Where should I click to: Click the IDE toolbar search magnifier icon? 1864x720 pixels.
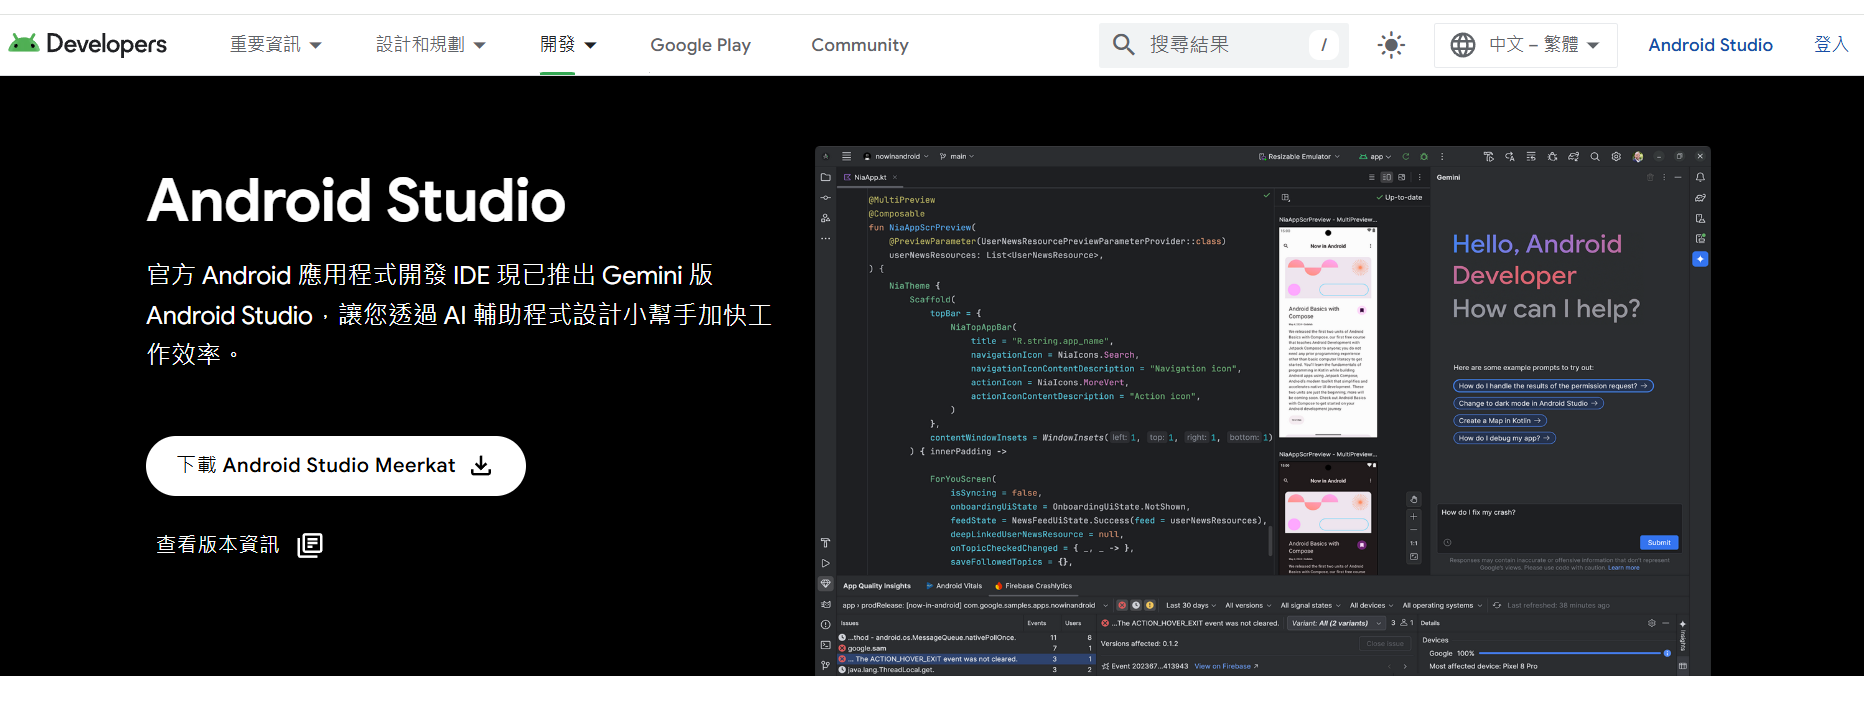click(x=1595, y=156)
